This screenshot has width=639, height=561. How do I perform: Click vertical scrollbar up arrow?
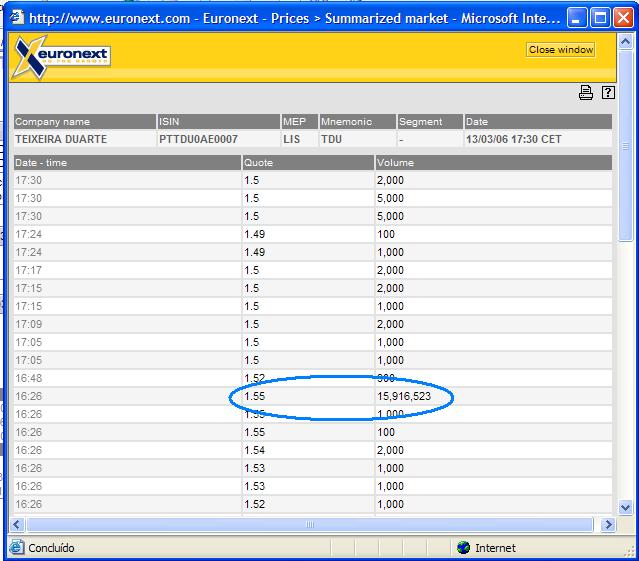pos(626,39)
